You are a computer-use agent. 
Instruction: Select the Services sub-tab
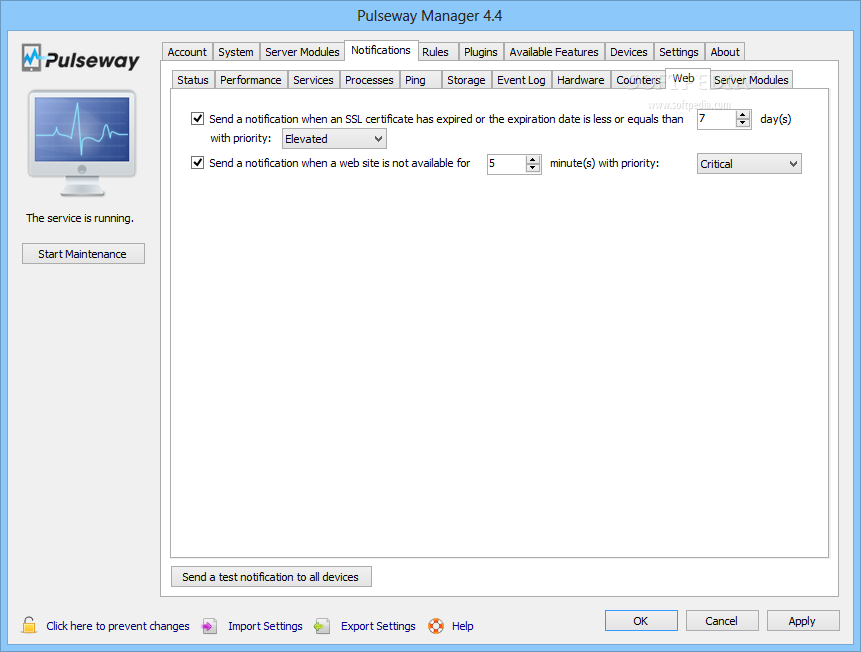point(313,80)
